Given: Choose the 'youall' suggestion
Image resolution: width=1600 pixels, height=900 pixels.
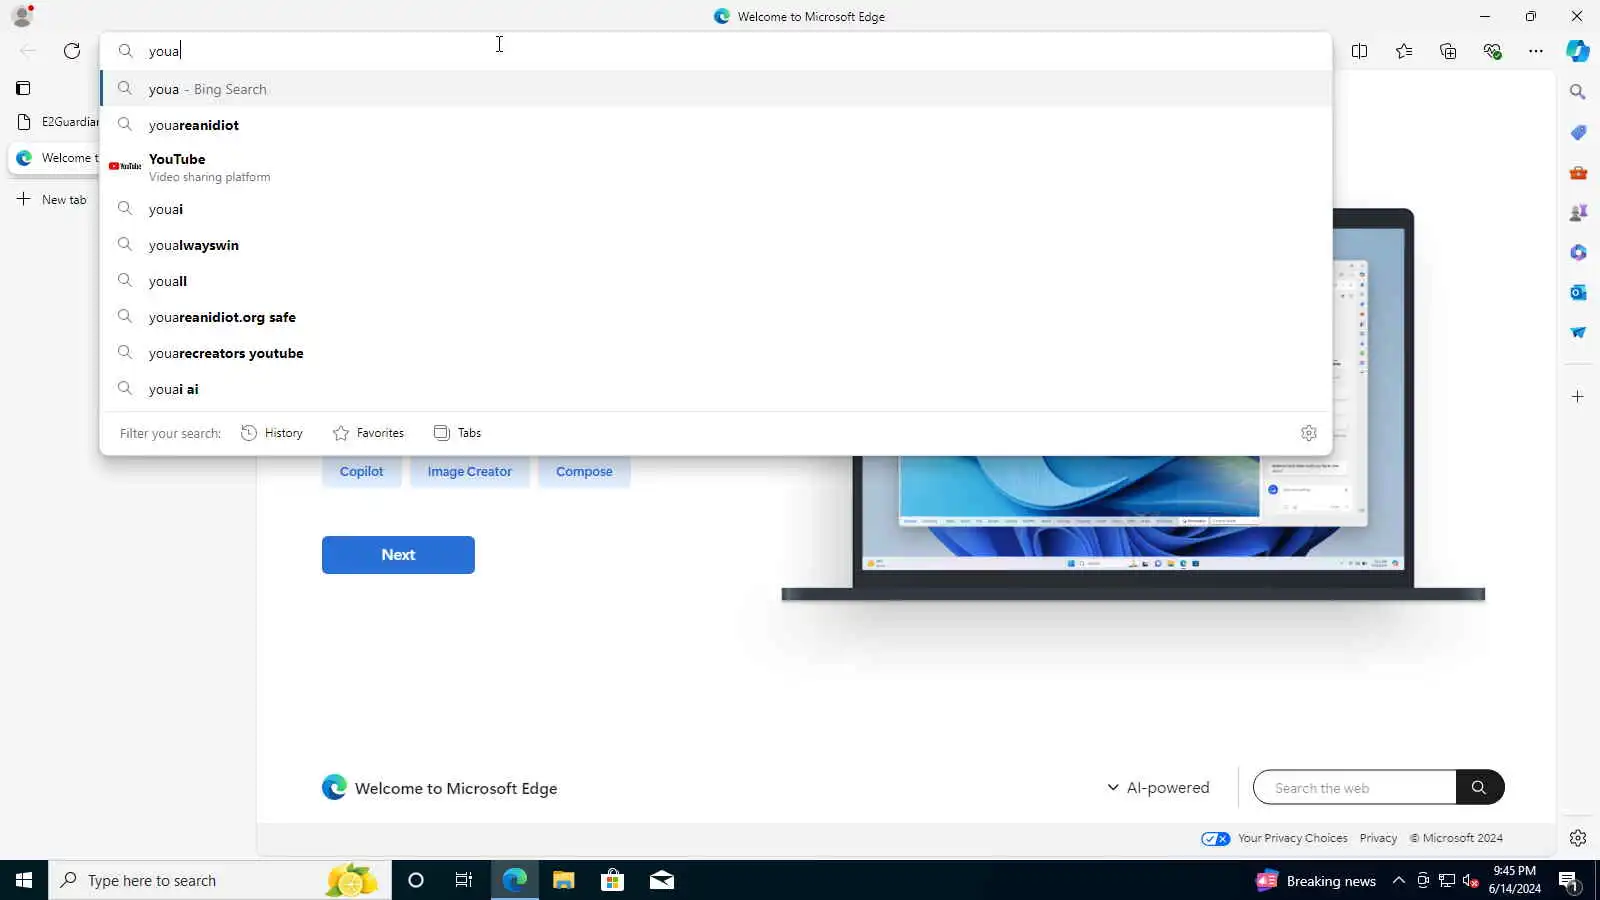Looking at the screenshot, I should [716, 281].
